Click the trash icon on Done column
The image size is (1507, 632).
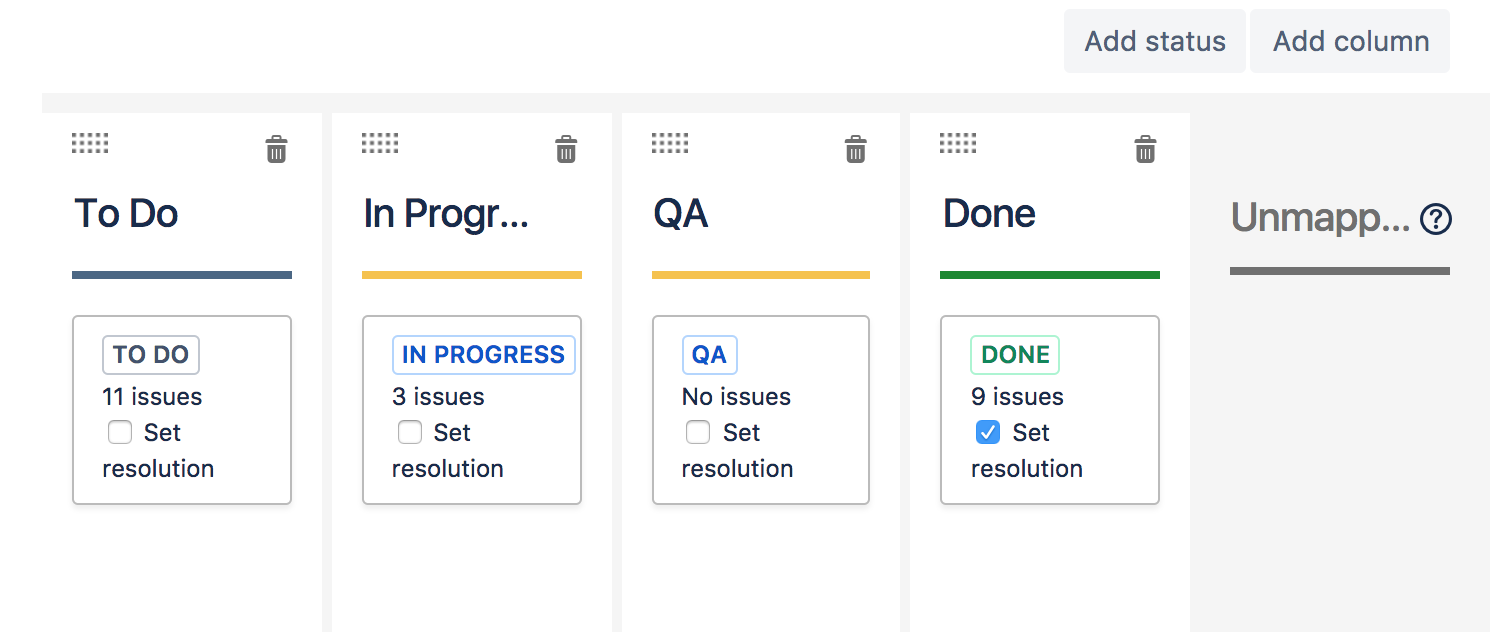pyautogui.click(x=1145, y=150)
